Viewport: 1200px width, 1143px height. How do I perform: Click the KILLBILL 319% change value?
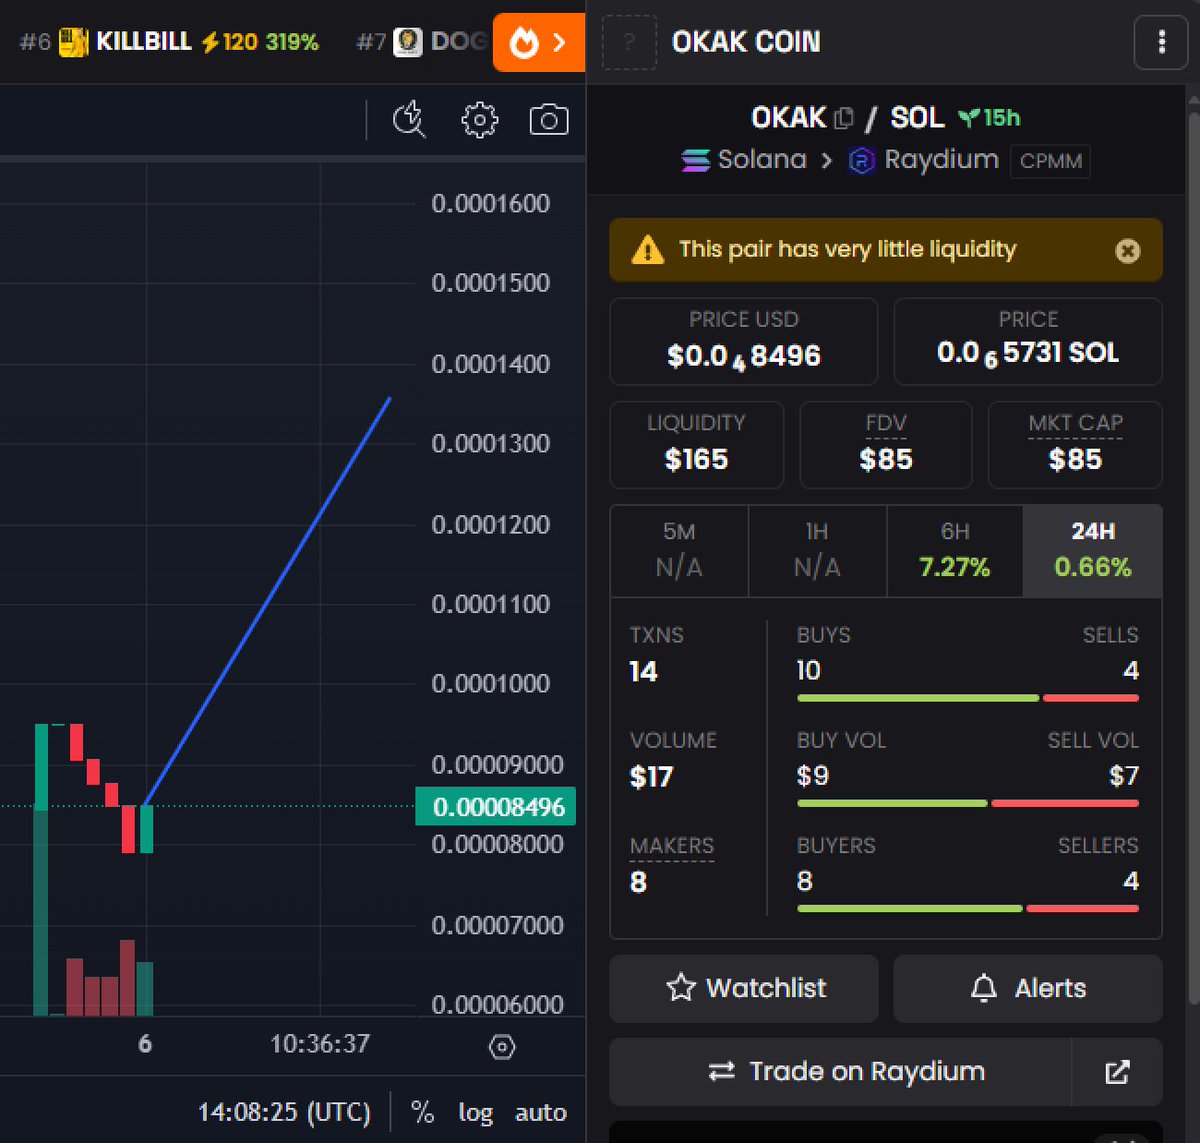(x=292, y=42)
